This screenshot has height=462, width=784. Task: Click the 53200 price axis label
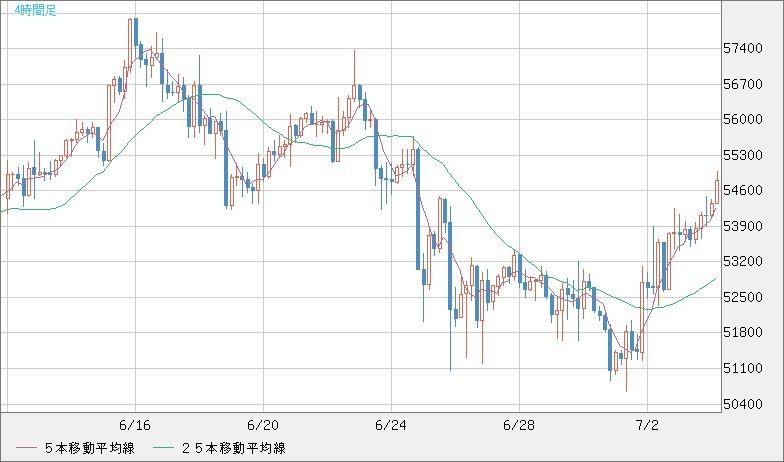(x=743, y=262)
